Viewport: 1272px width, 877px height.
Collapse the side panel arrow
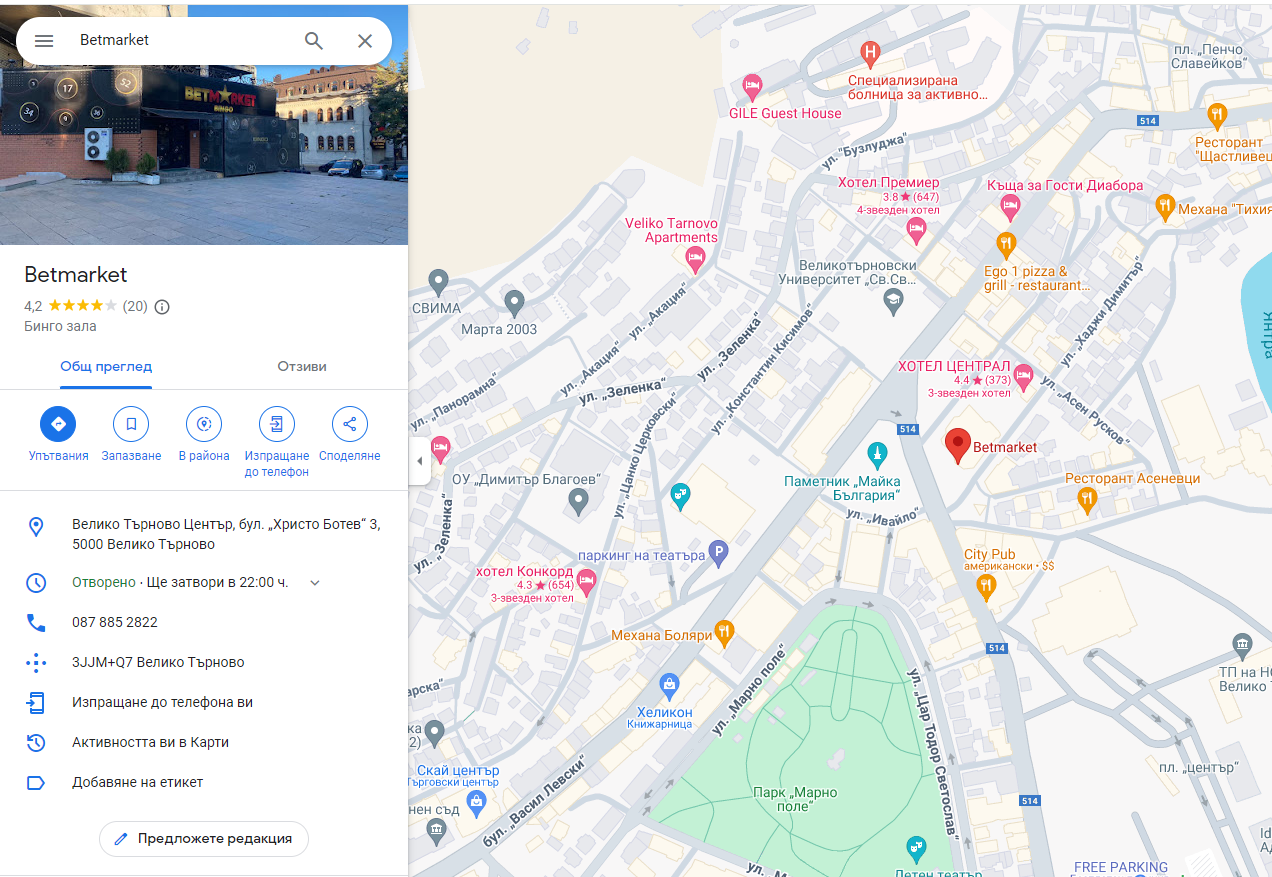419,461
